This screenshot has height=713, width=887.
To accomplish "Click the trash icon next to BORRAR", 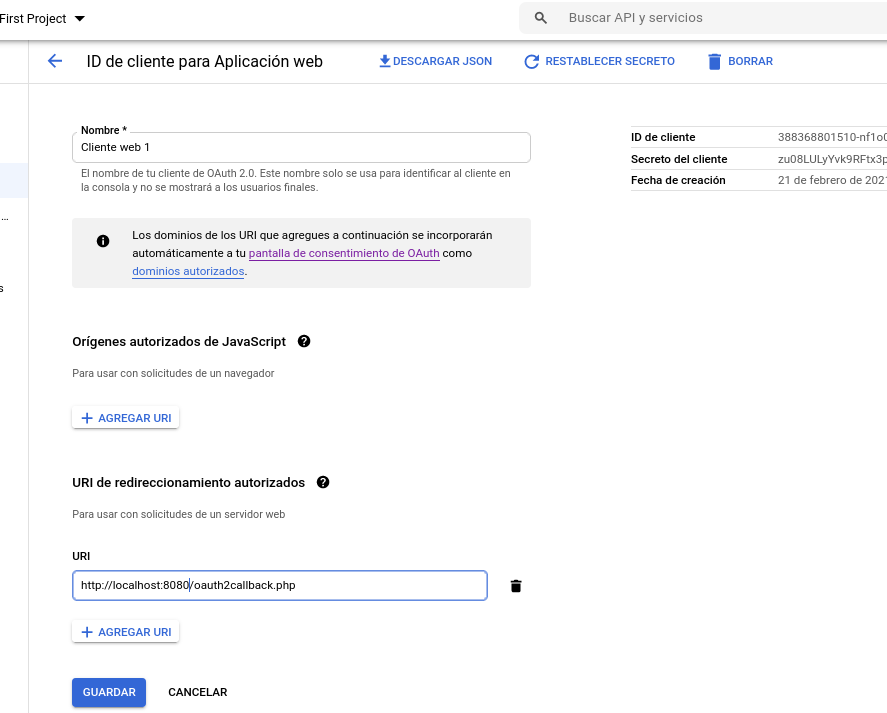I will (x=712, y=61).
